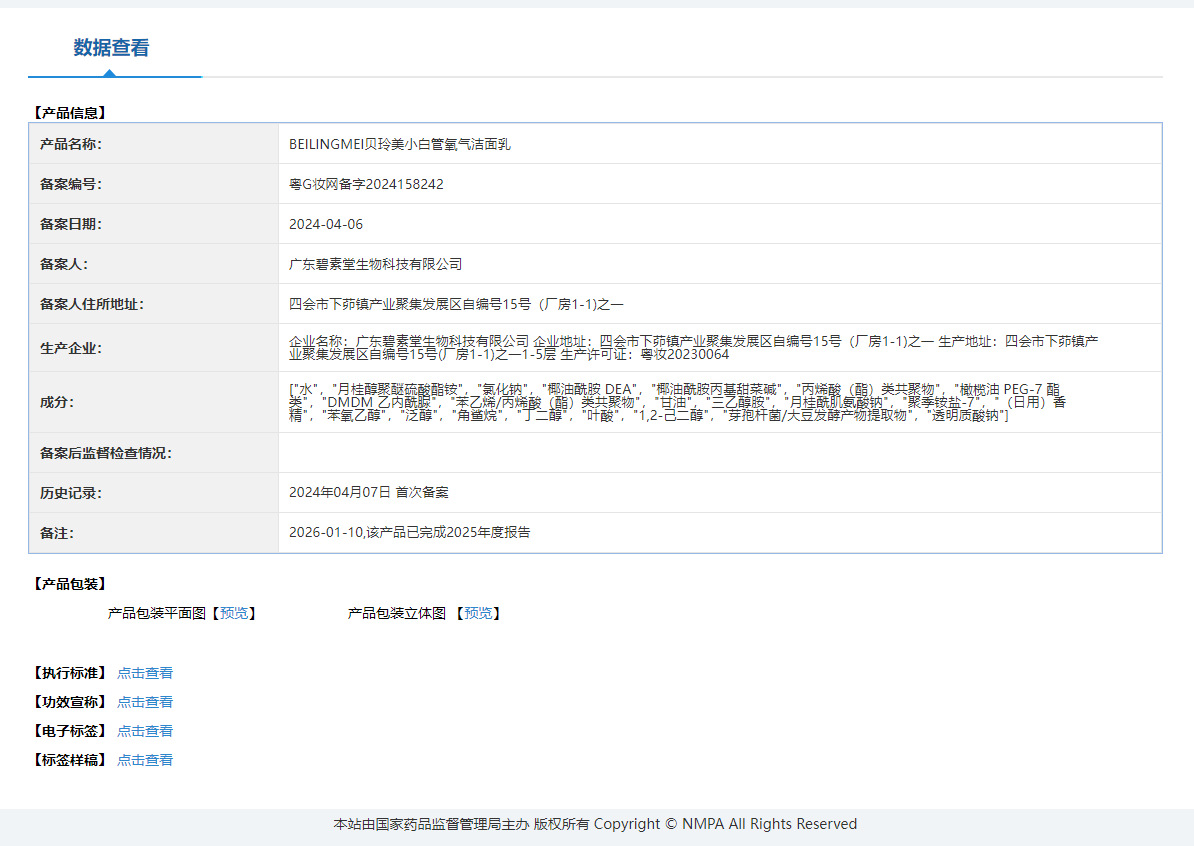Viewport: 1194px width, 846px height.
Task: Click the 产品信息 section heading
Action: (69, 113)
